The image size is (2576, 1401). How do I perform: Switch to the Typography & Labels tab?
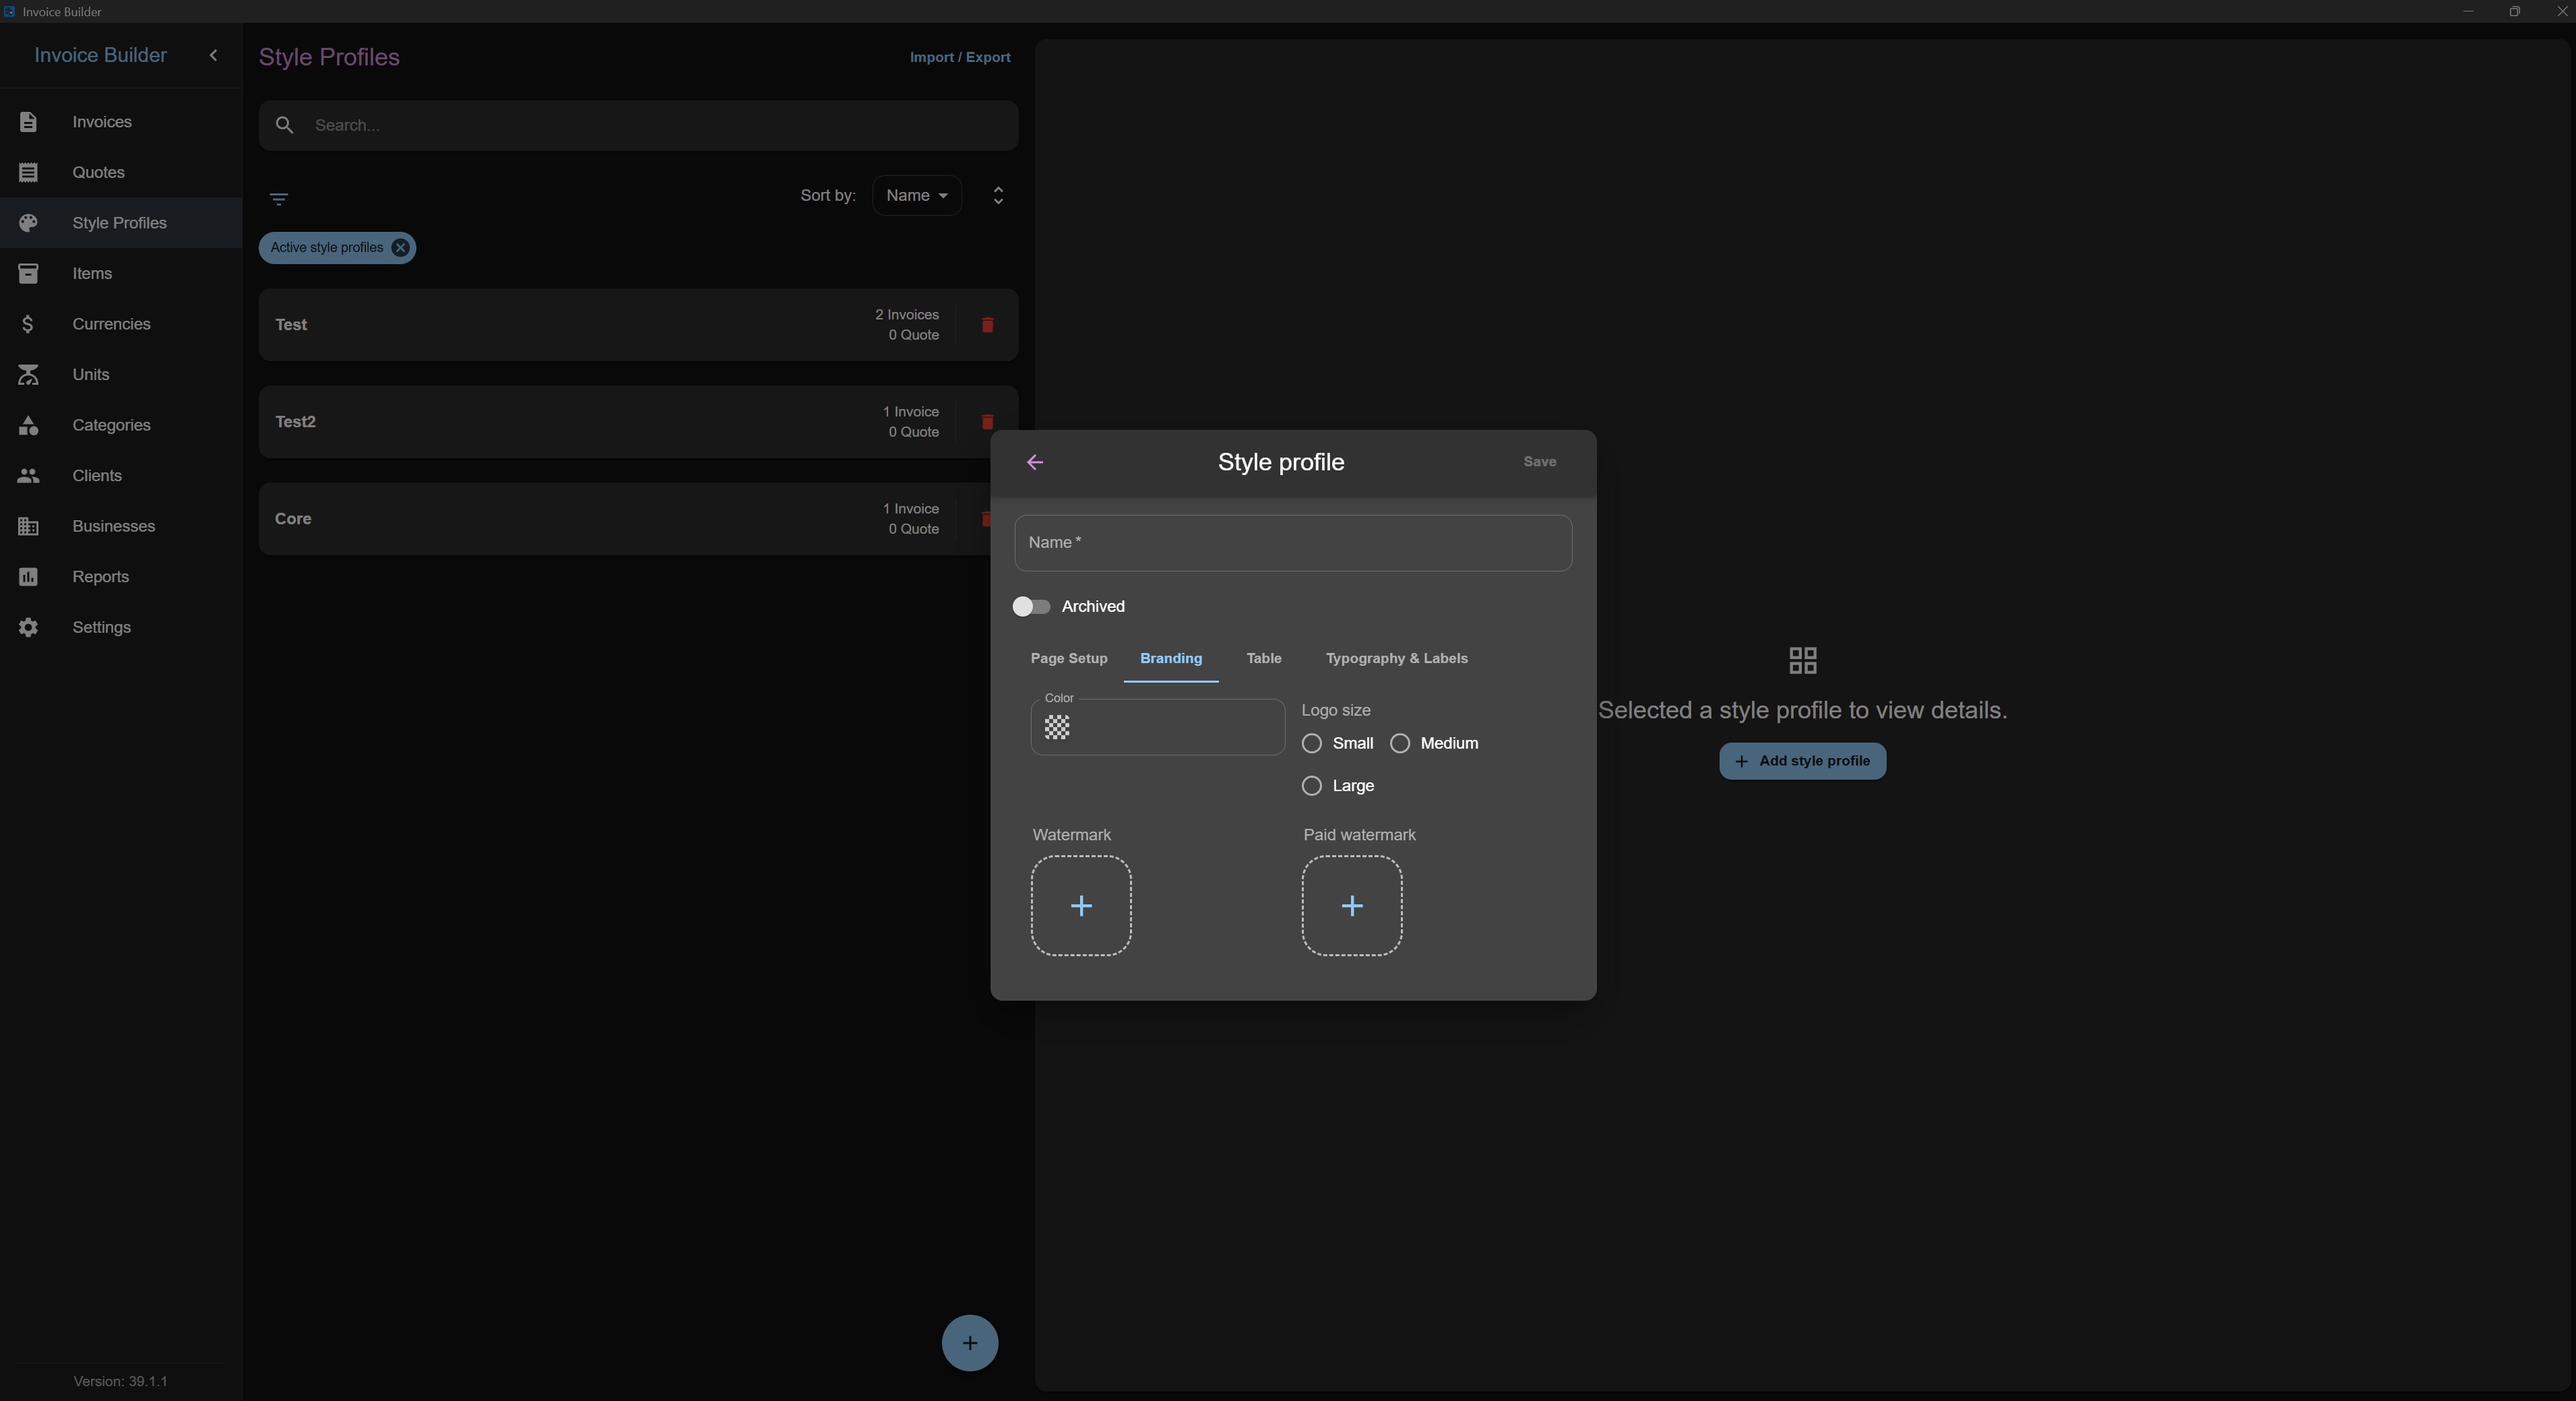tap(1397, 659)
